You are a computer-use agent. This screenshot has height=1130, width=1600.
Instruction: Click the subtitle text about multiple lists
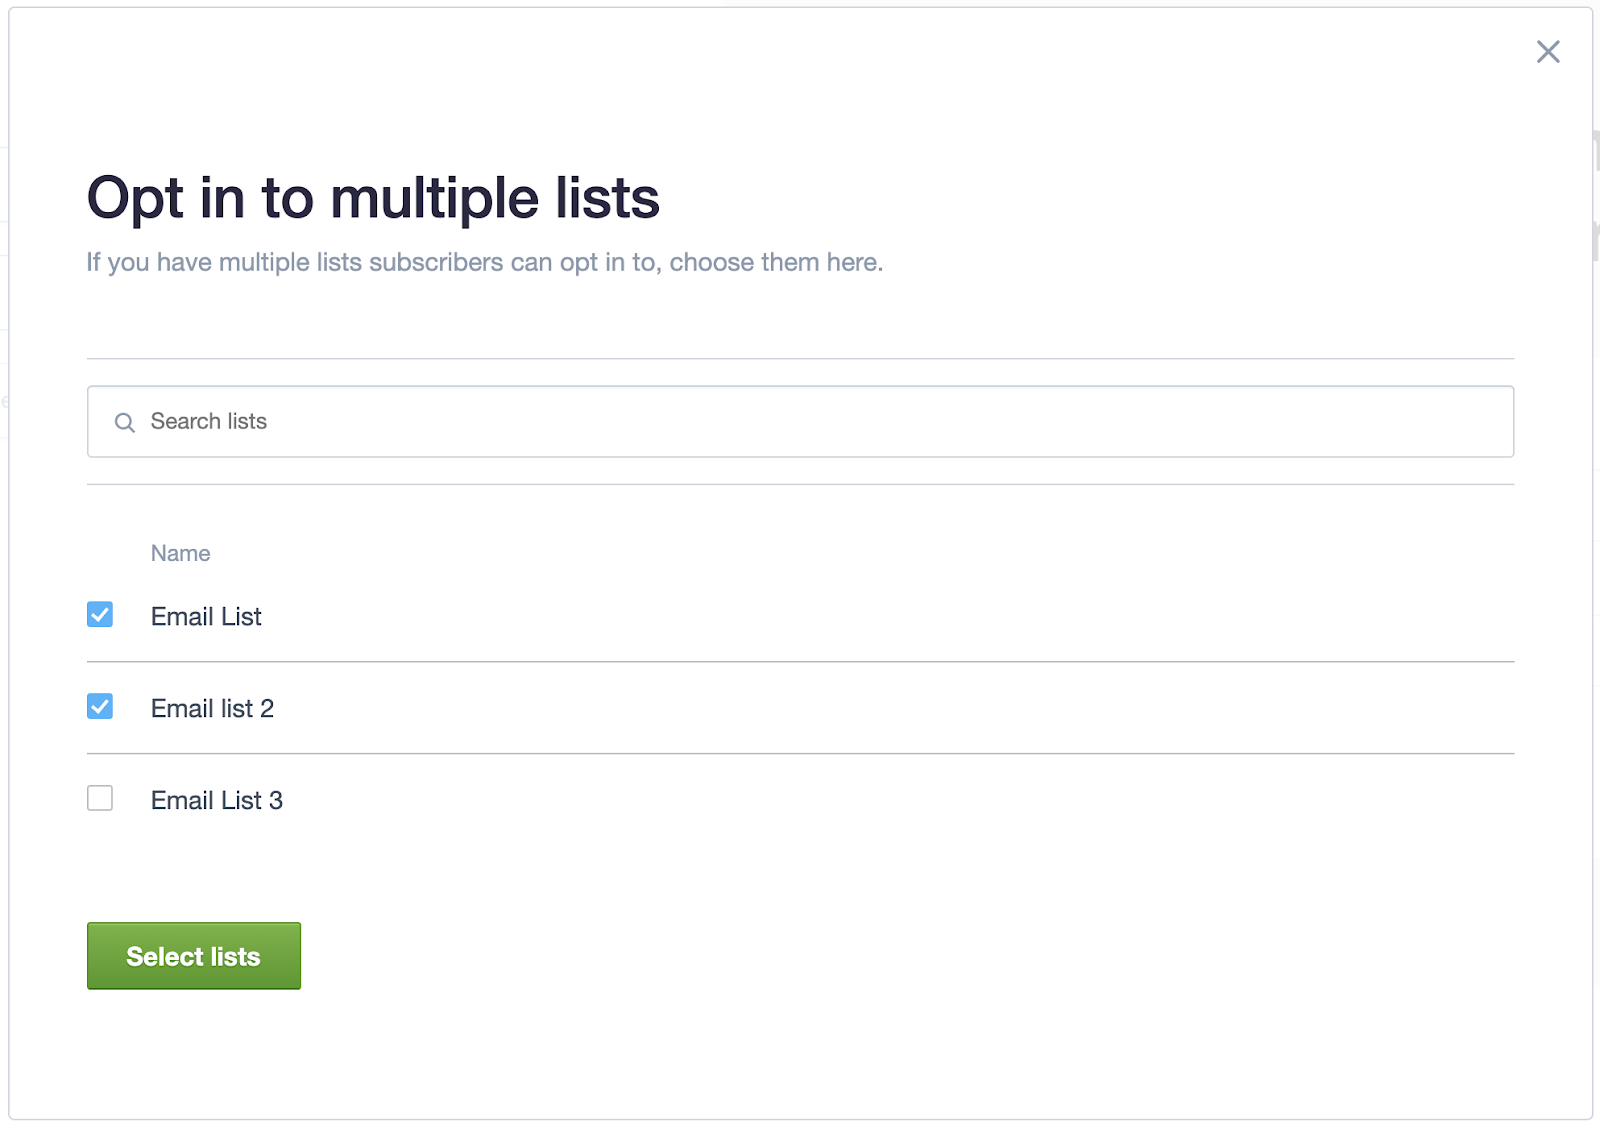(x=485, y=263)
